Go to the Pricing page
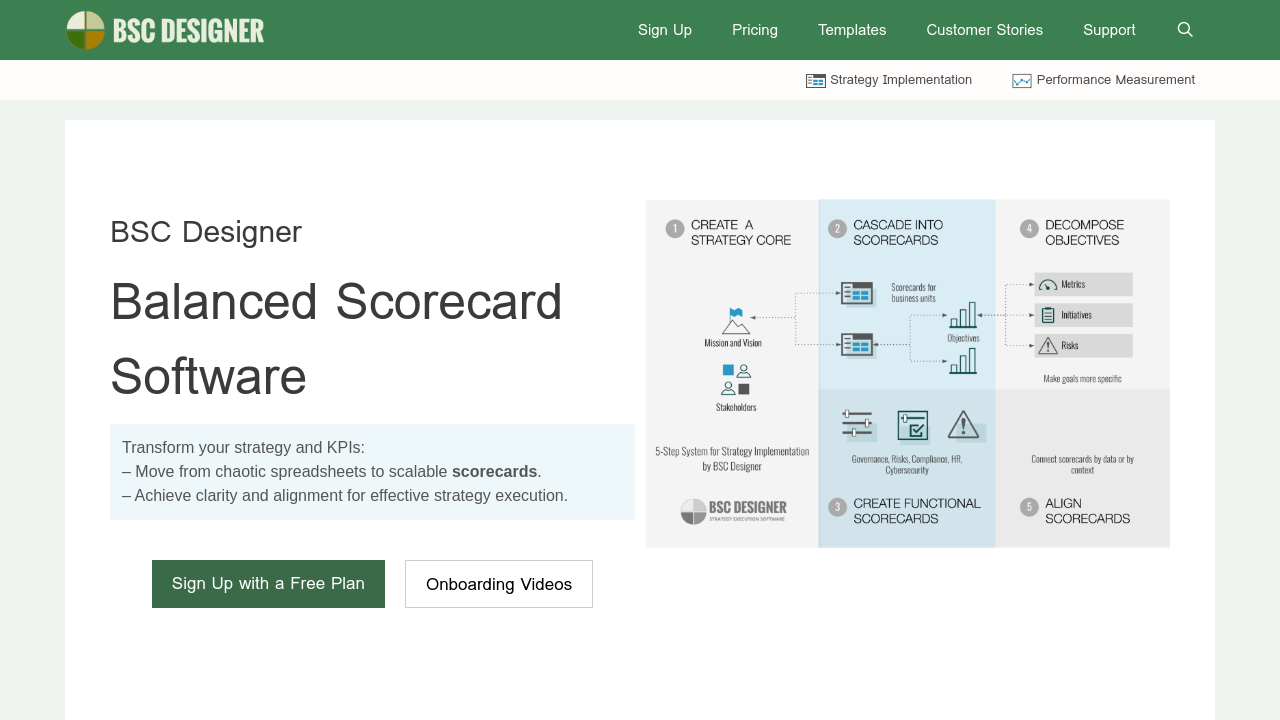 point(755,30)
